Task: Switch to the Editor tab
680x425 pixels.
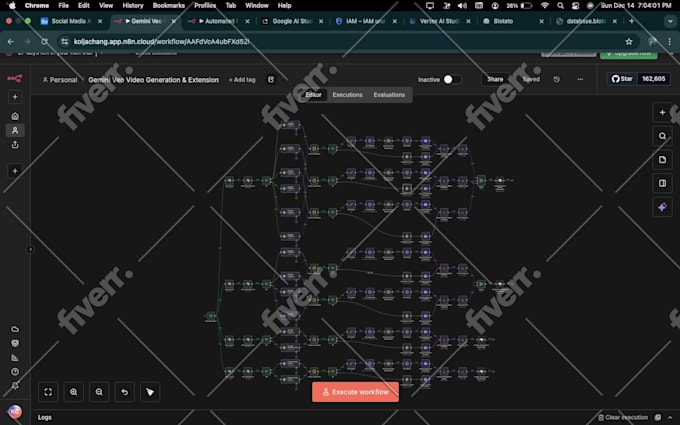Action: click(x=313, y=95)
